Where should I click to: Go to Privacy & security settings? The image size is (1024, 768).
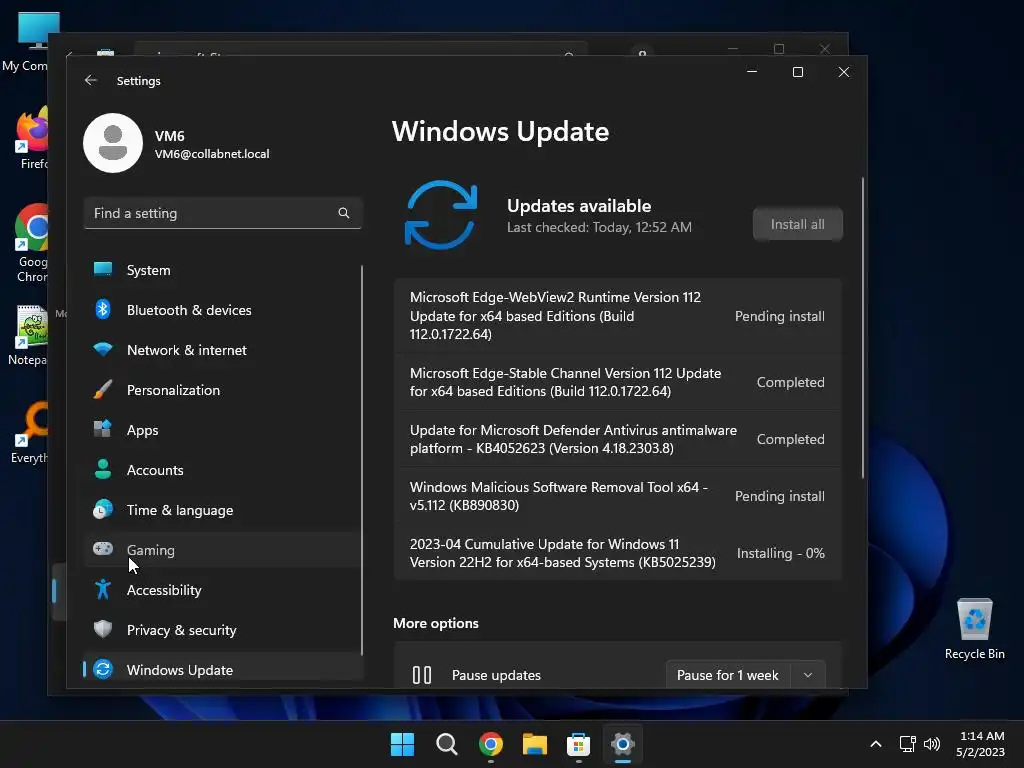[x=222, y=630]
